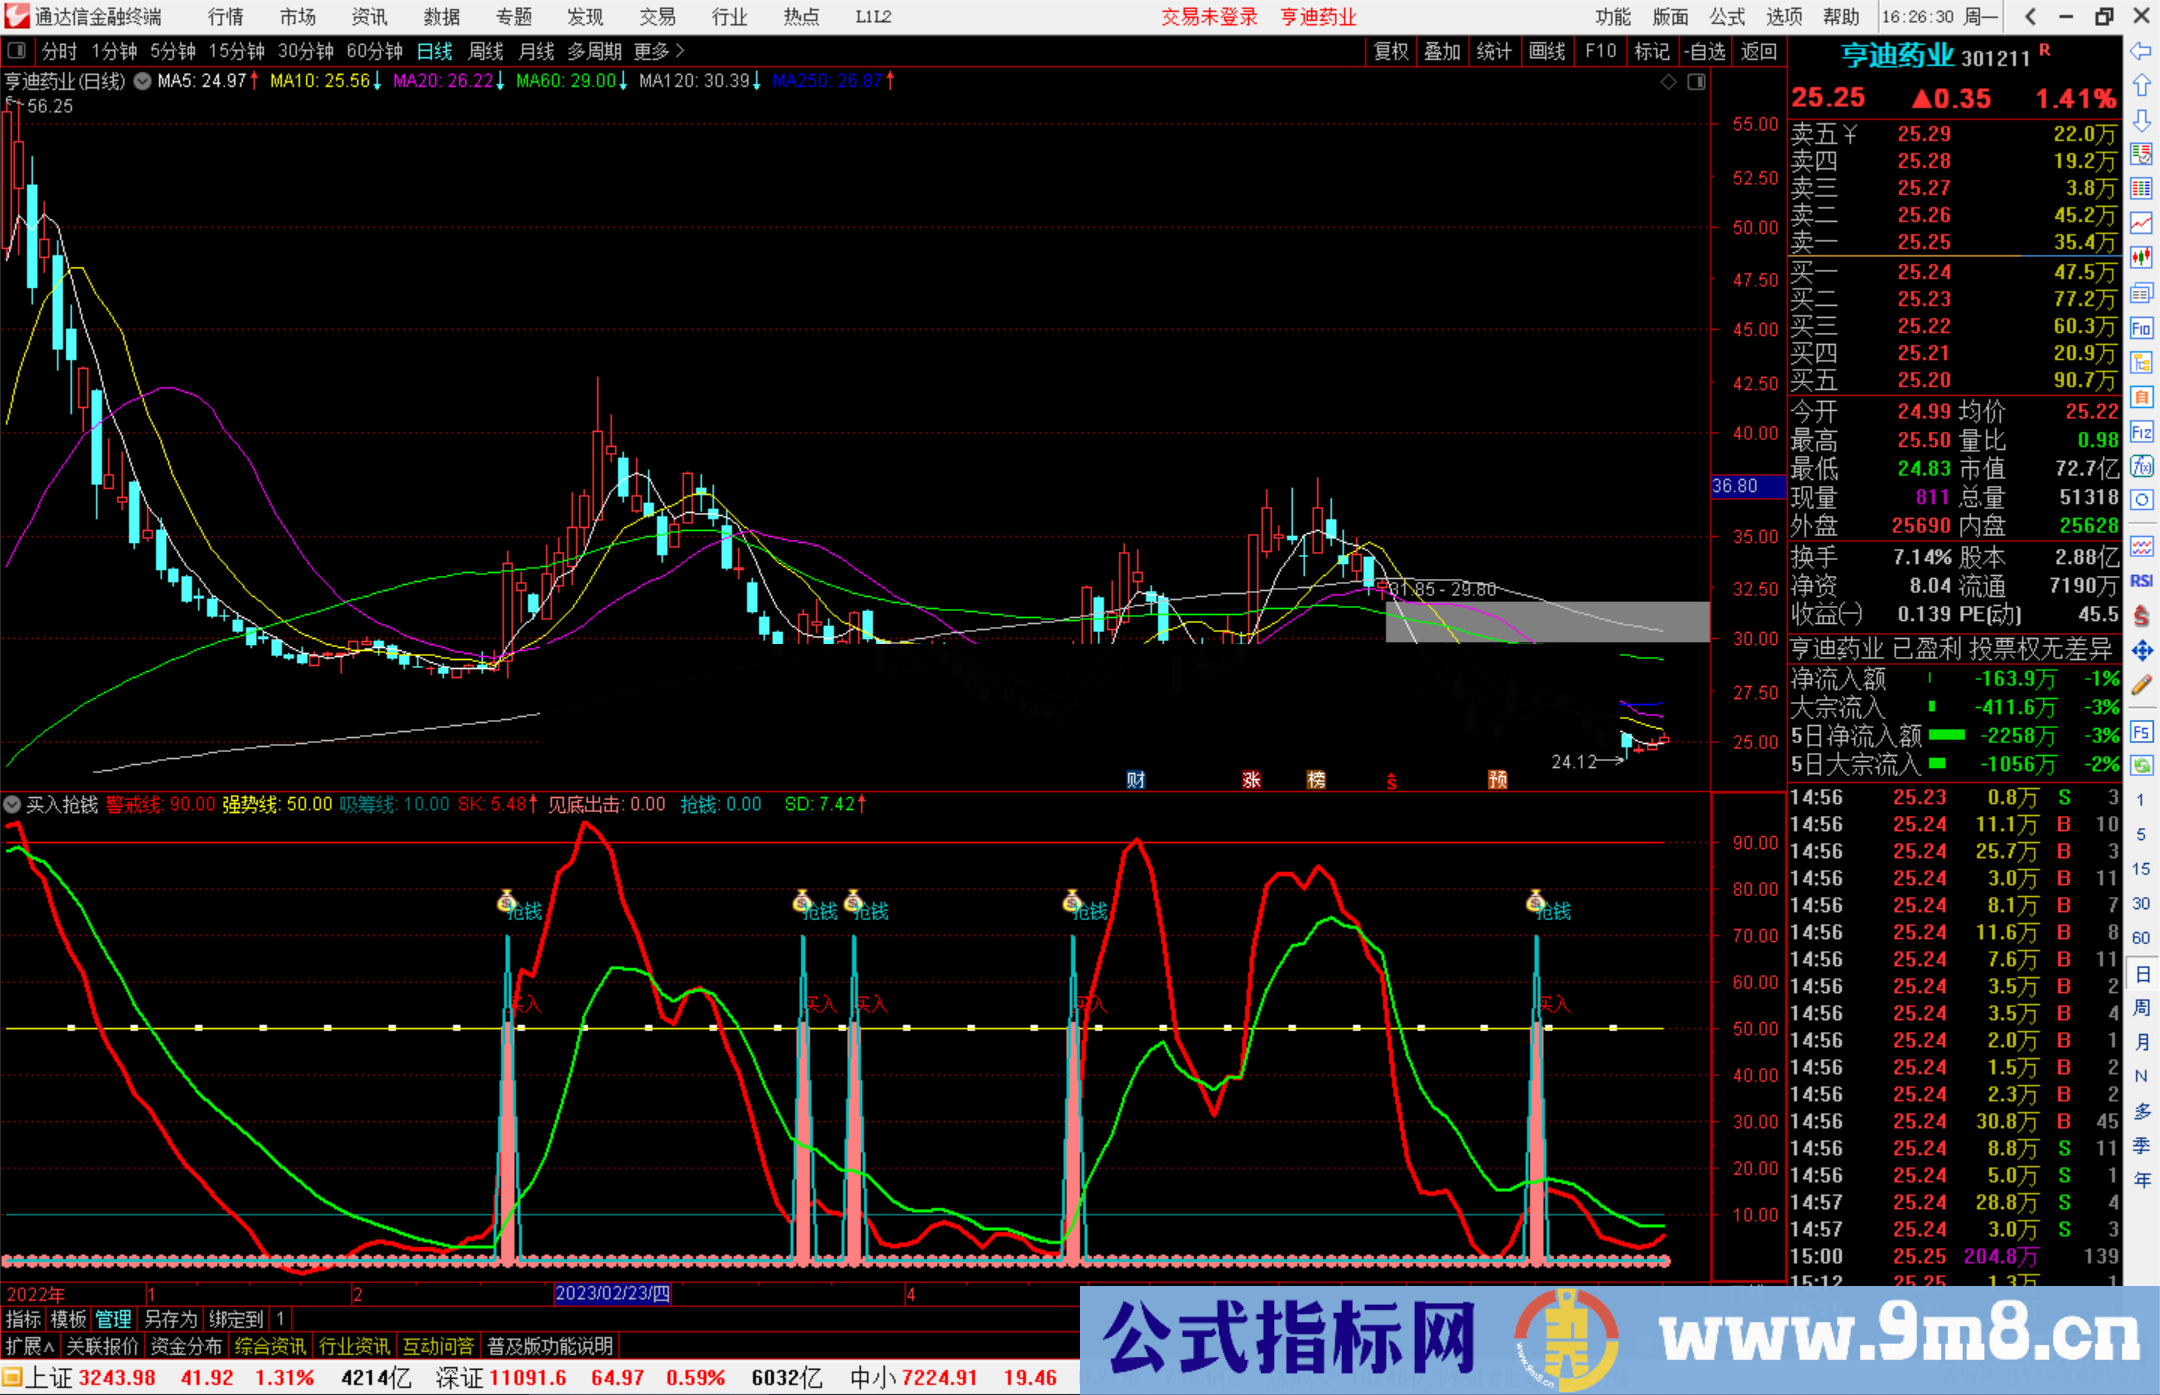Open the orange 自 watchlist icon
Screen dimensions: 2160x1395
pyautogui.click(x=2141, y=397)
